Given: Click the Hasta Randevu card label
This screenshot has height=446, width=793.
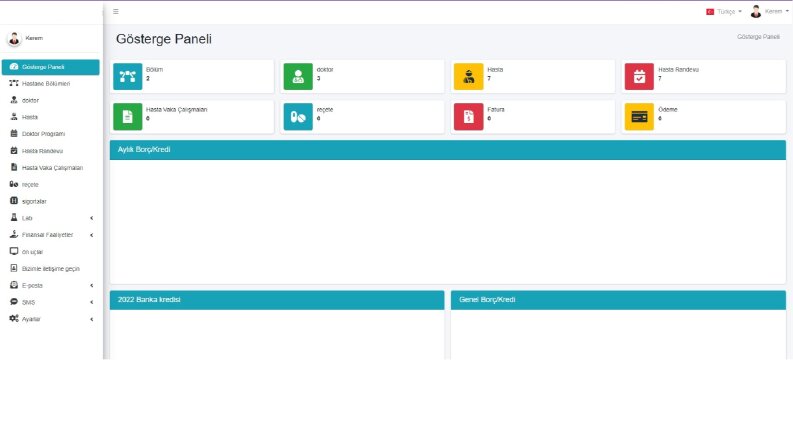Looking at the screenshot, I should (678, 69).
